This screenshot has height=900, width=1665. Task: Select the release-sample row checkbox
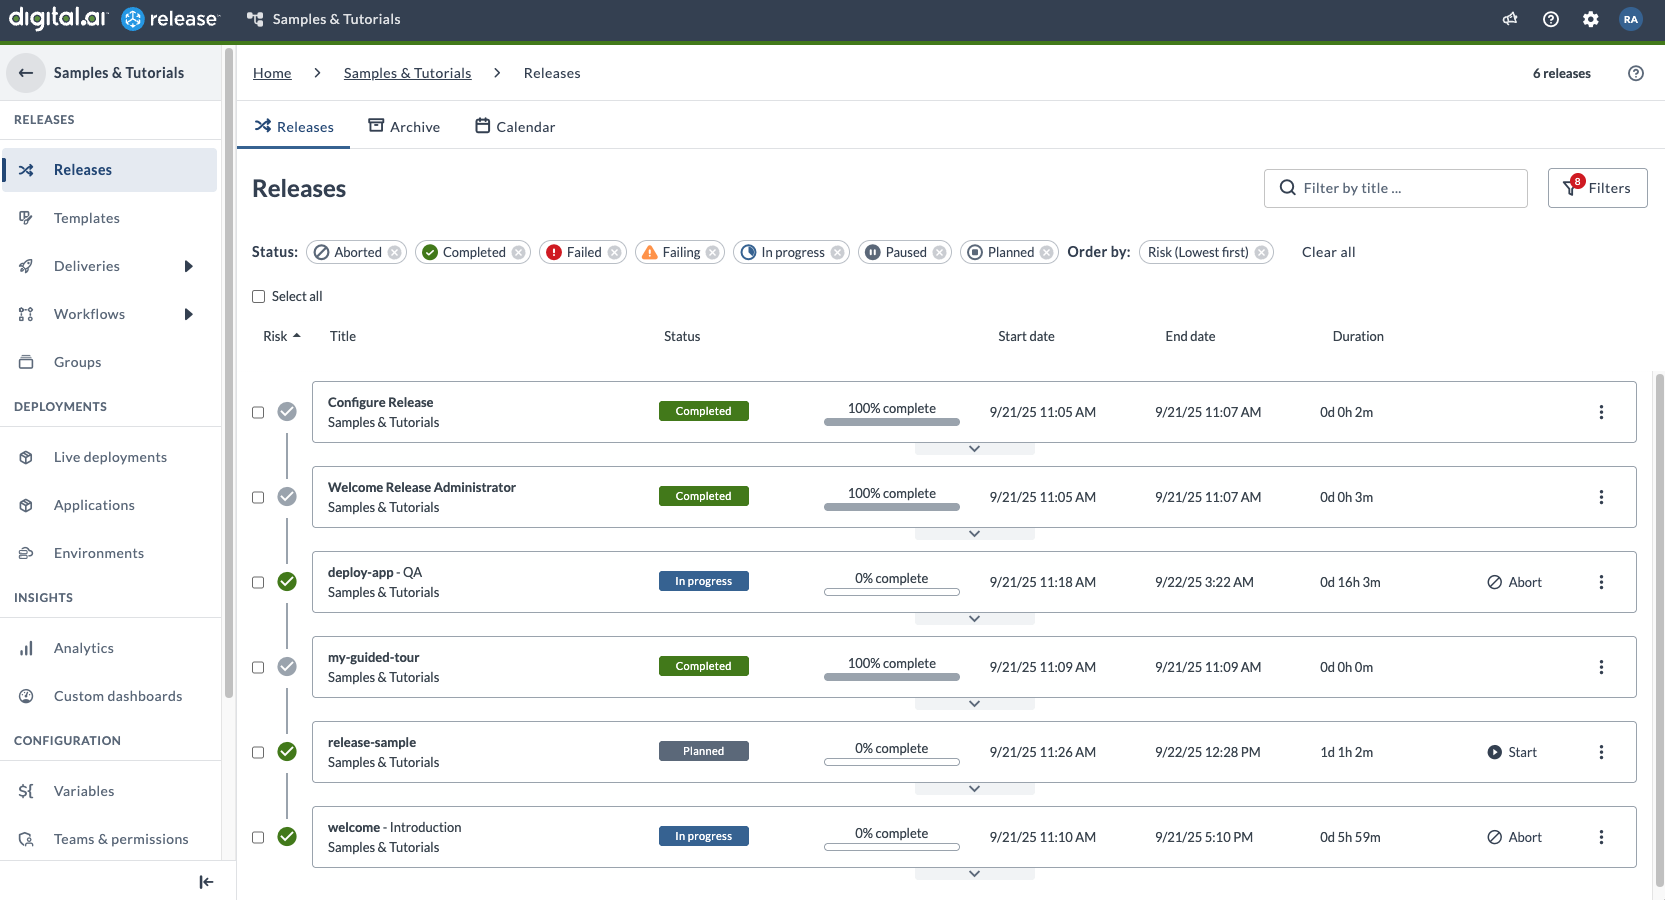[x=258, y=752]
